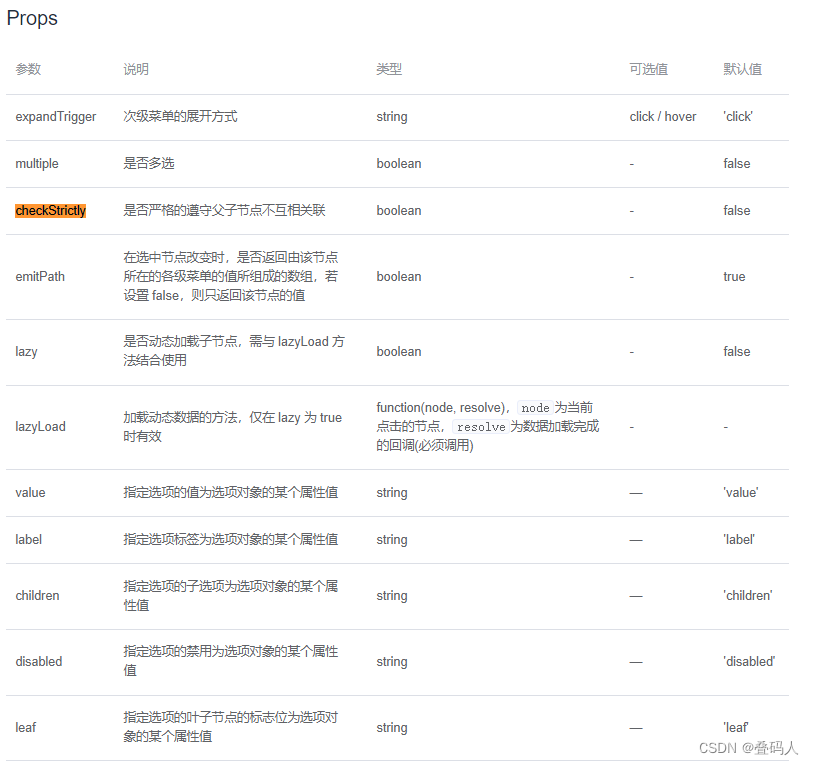Select the expandTrigger parameter name
Image resolution: width=814 pixels, height=765 pixels.
click(x=55, y=117)
